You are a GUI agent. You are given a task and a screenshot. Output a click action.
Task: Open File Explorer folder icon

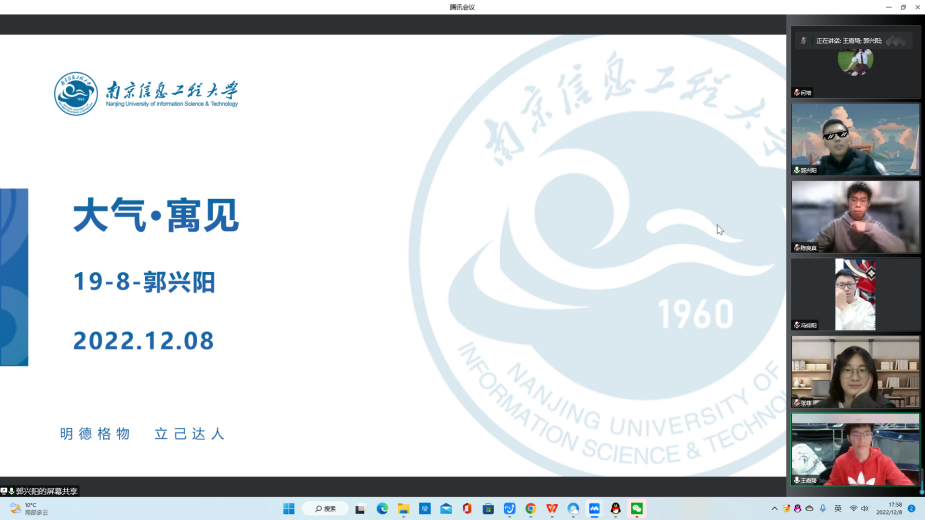click(x=404, y=509)
